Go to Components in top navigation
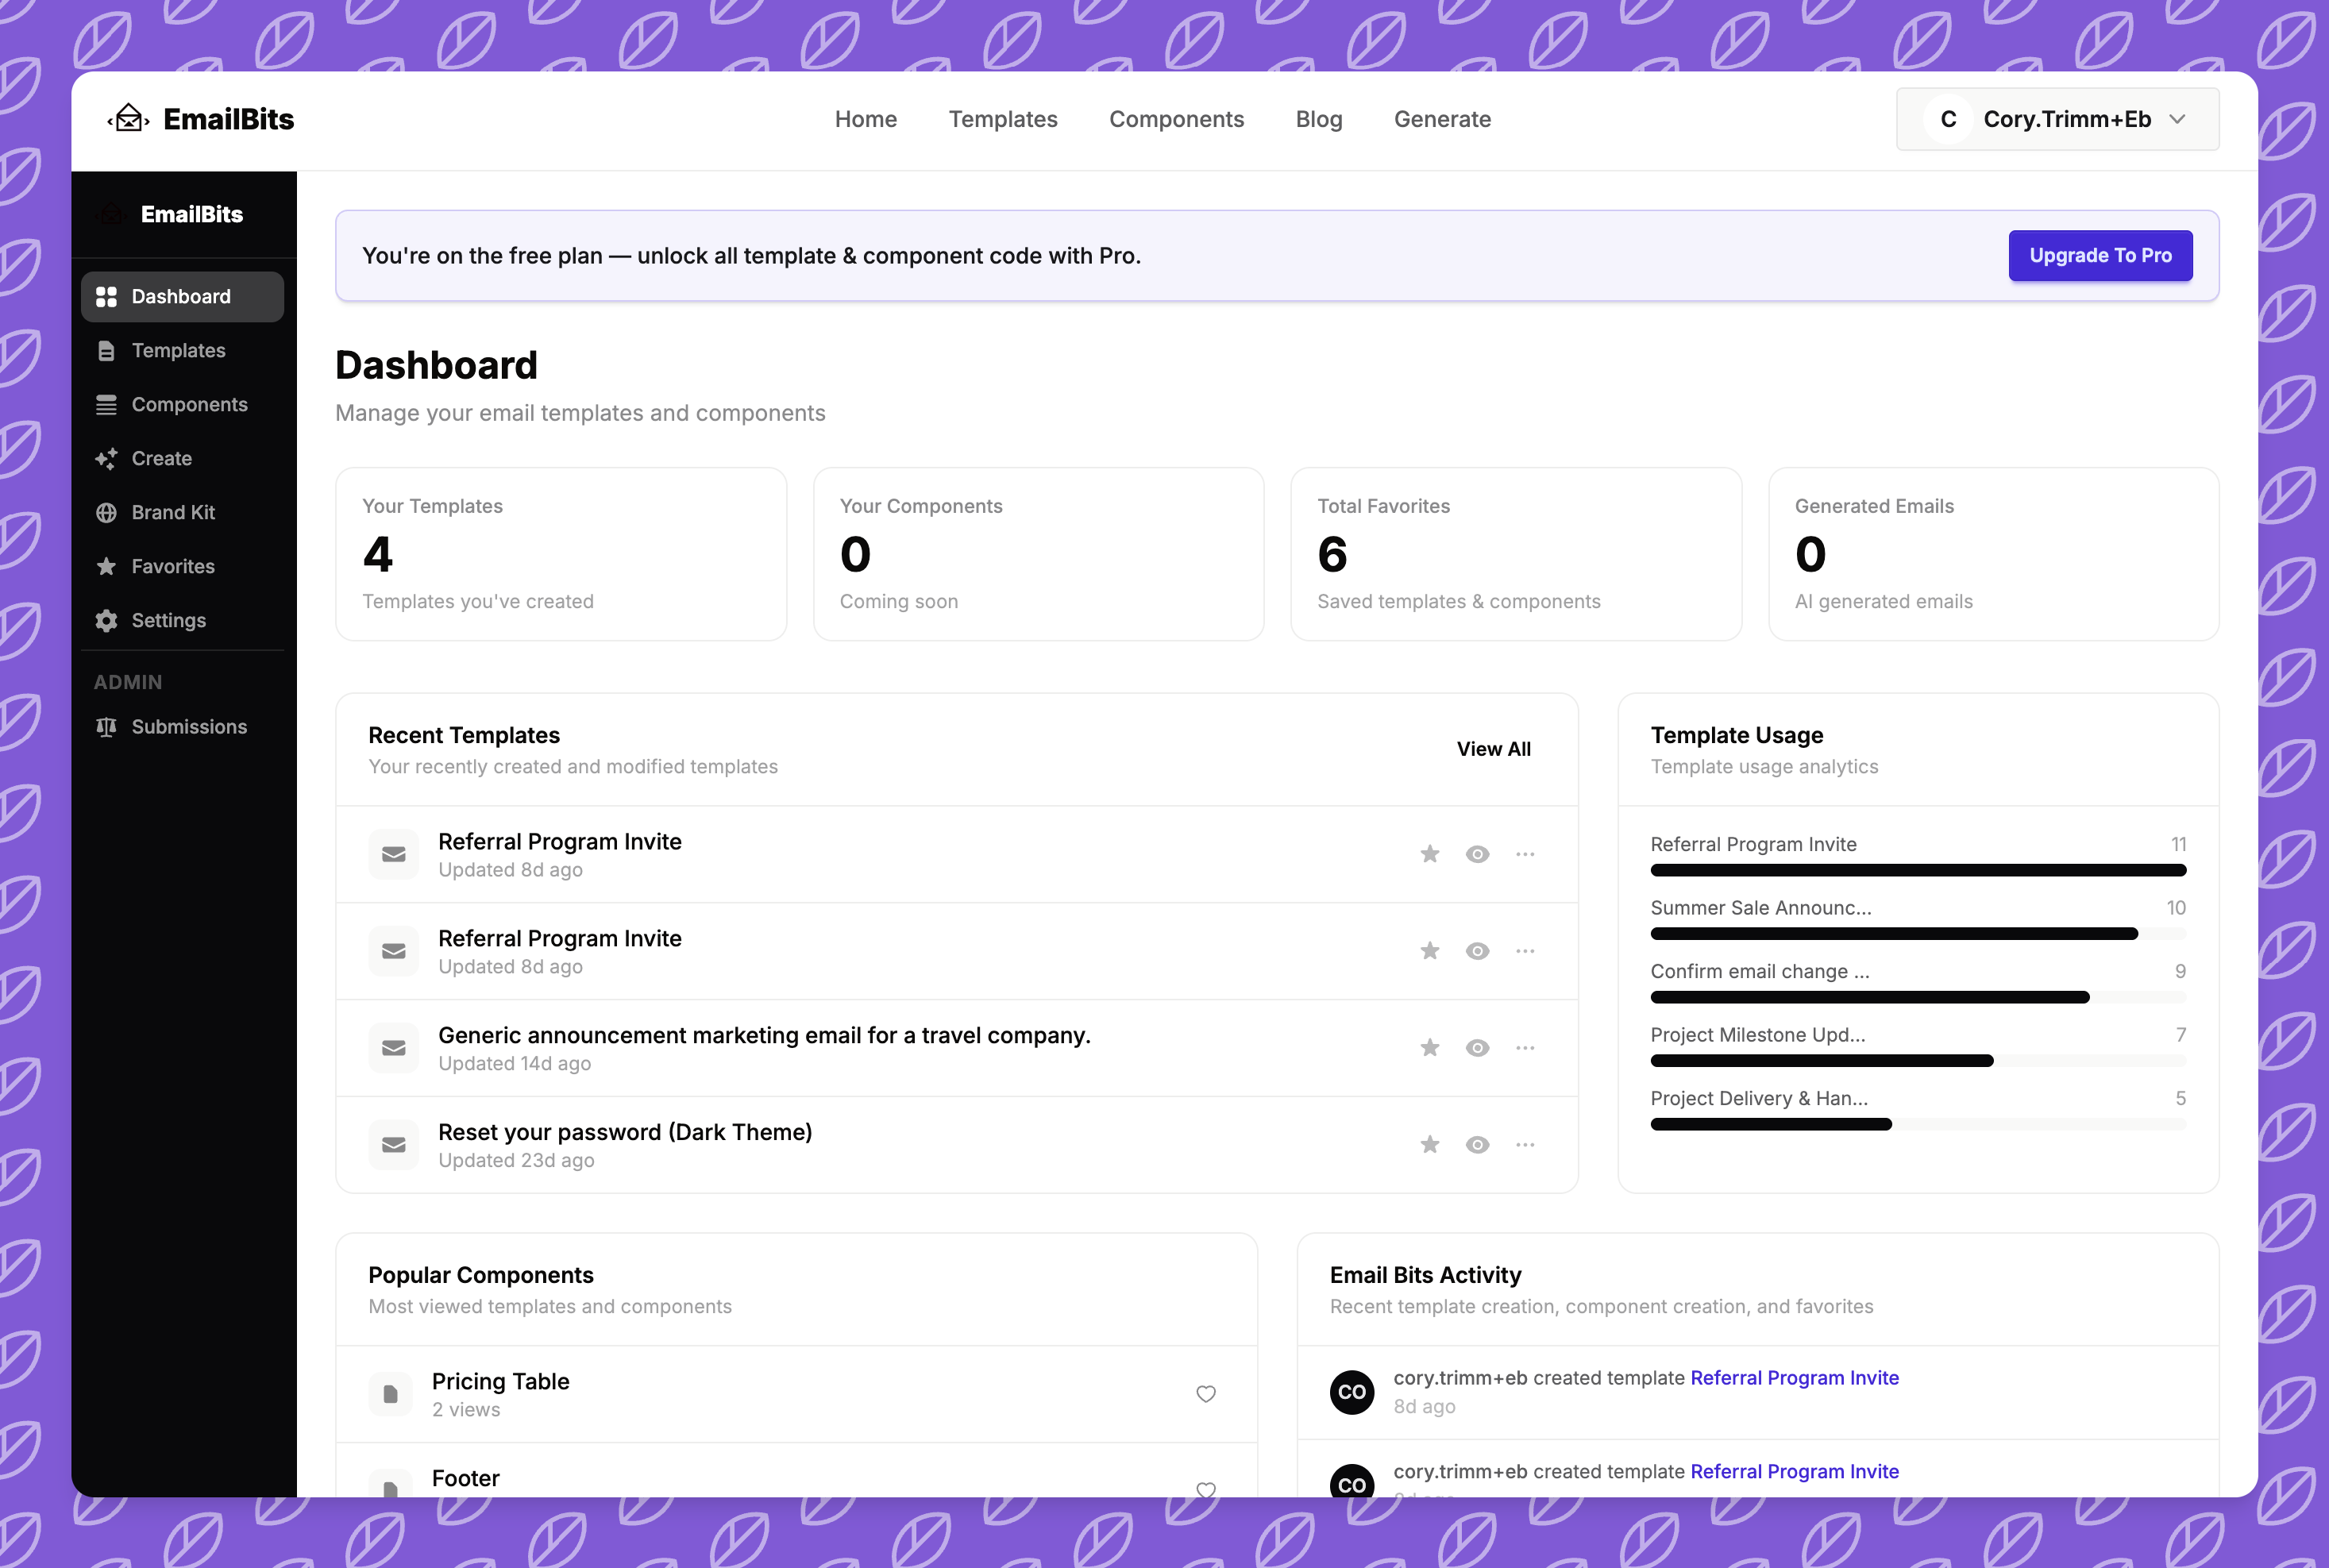Screen dimensions: 2329x1568 [x=1176, y=119]
